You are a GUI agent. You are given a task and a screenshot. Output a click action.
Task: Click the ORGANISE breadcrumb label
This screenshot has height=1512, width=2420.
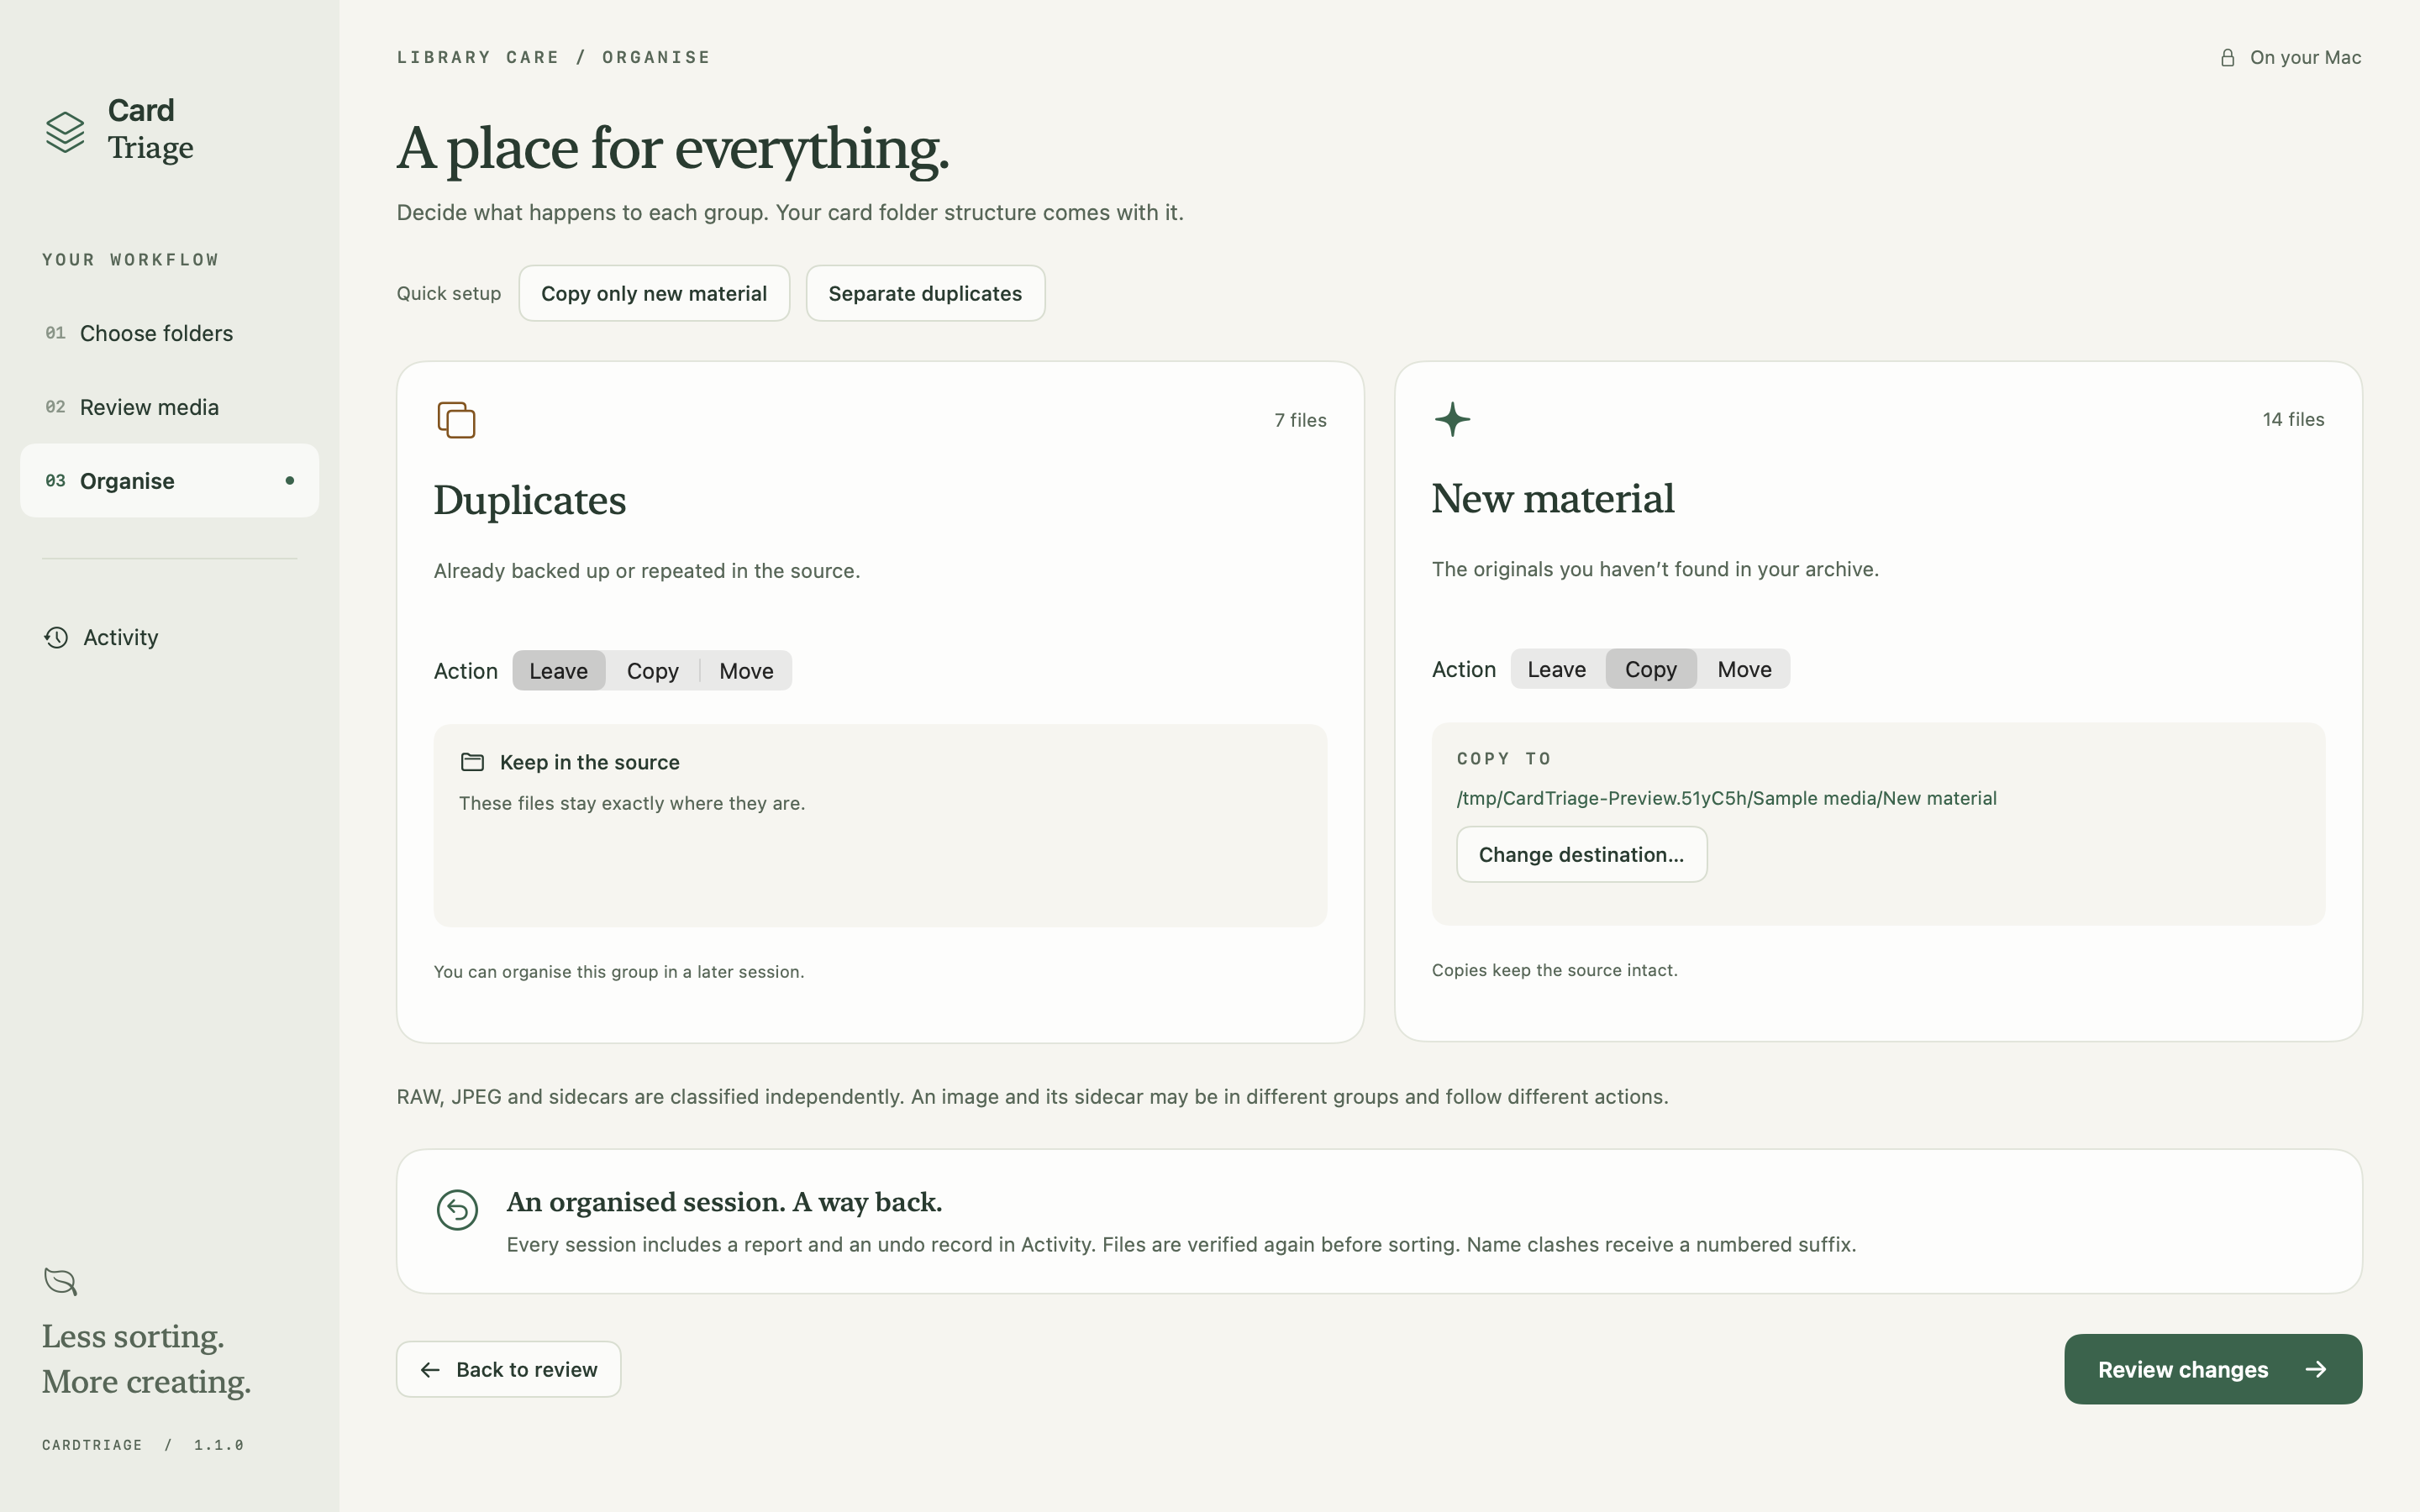(656, 57)
